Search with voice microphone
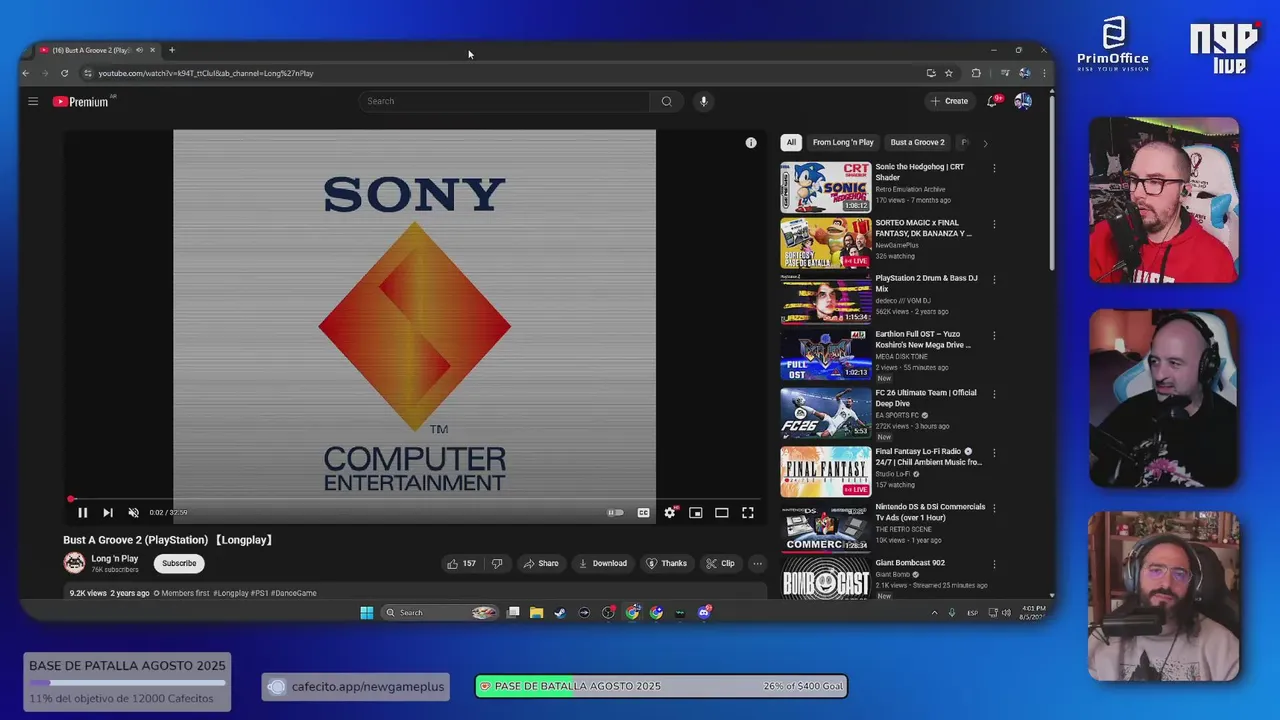1280x720 pixels. 703,101
